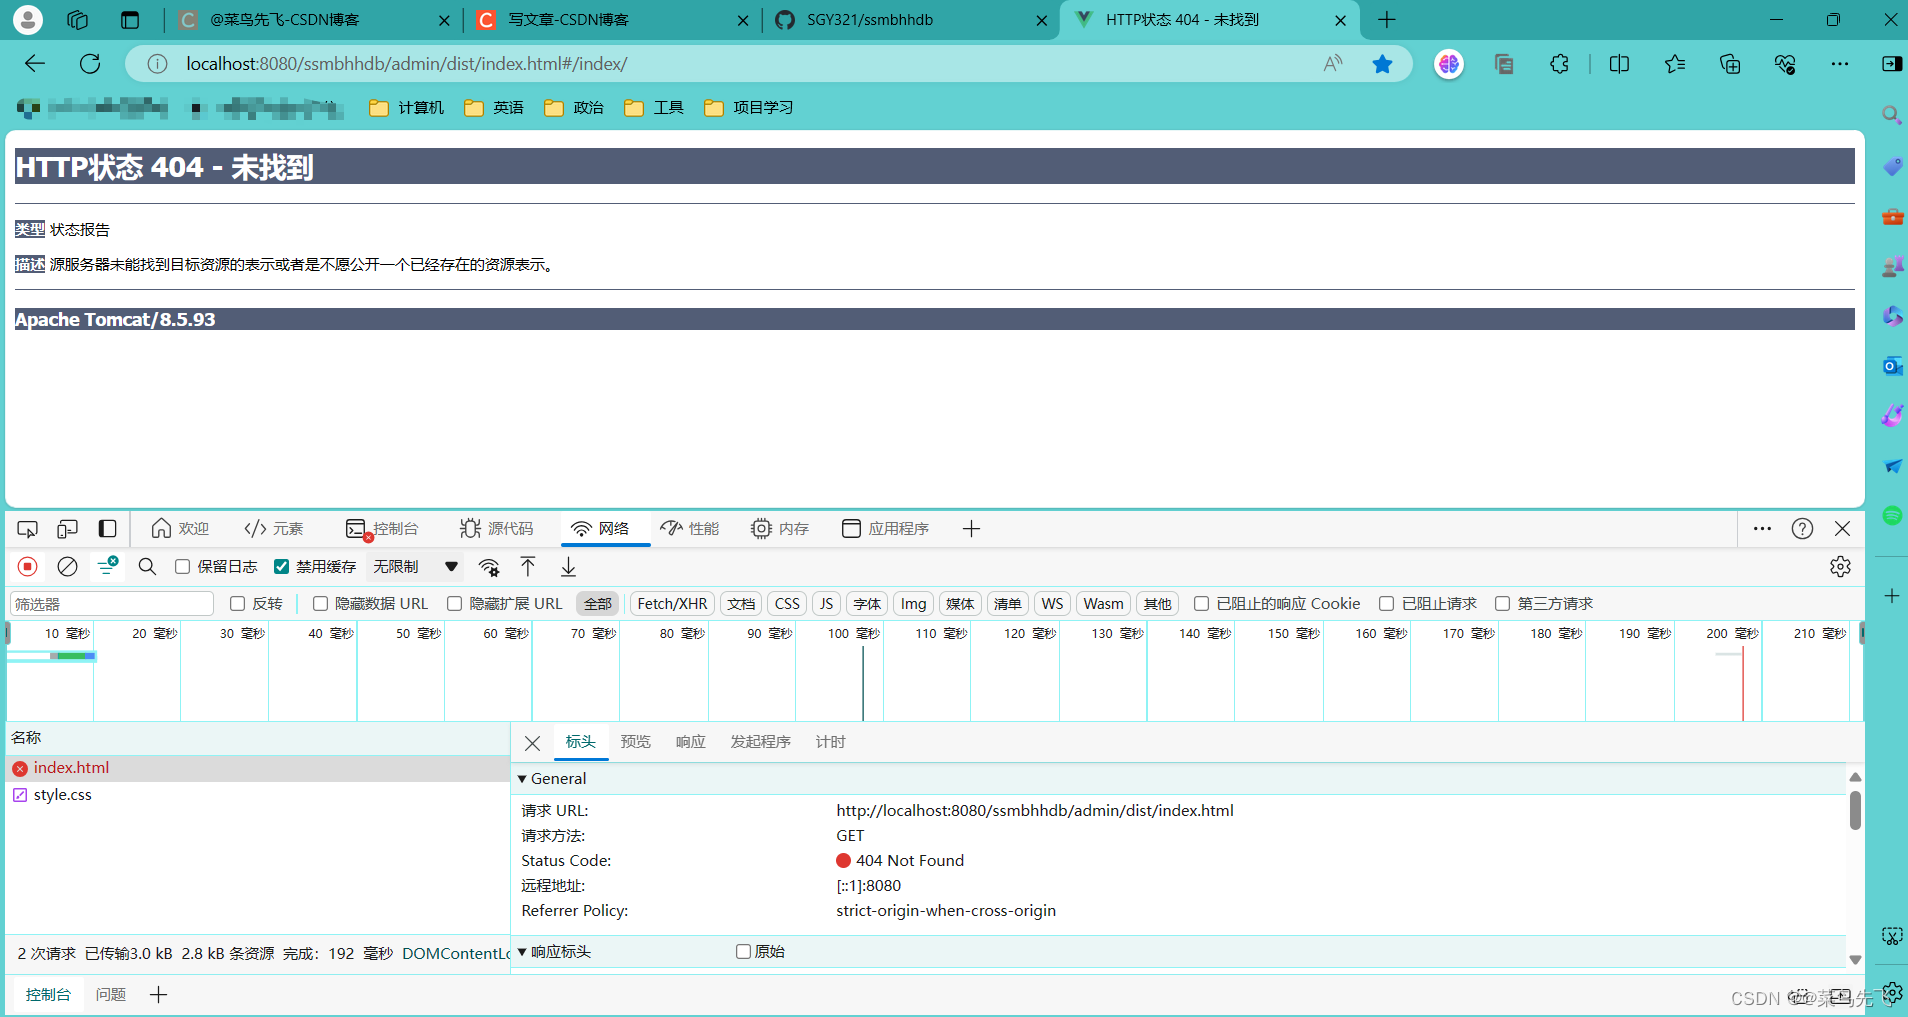Screen dimensions: 1908x1017
Task: Open a new browser tab
Action: [x=1387, y=20]
